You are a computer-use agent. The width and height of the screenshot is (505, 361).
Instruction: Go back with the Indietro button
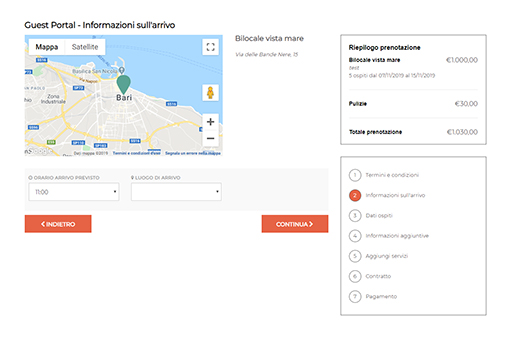(x=58, y=224)
